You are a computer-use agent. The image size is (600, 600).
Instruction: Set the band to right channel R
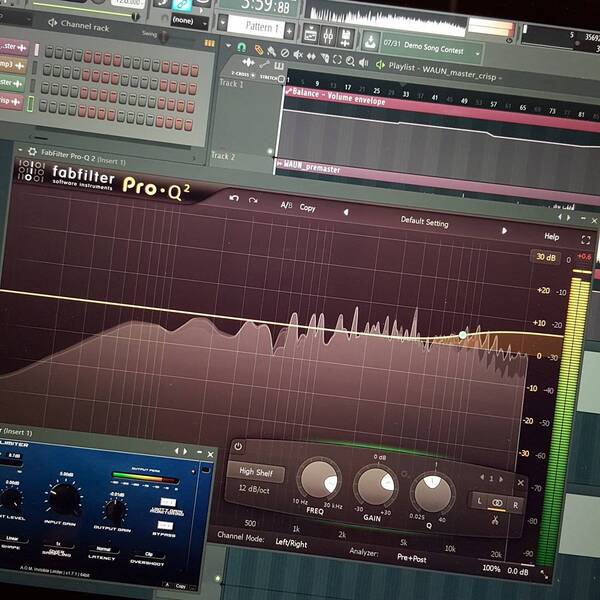coord(515,505)
